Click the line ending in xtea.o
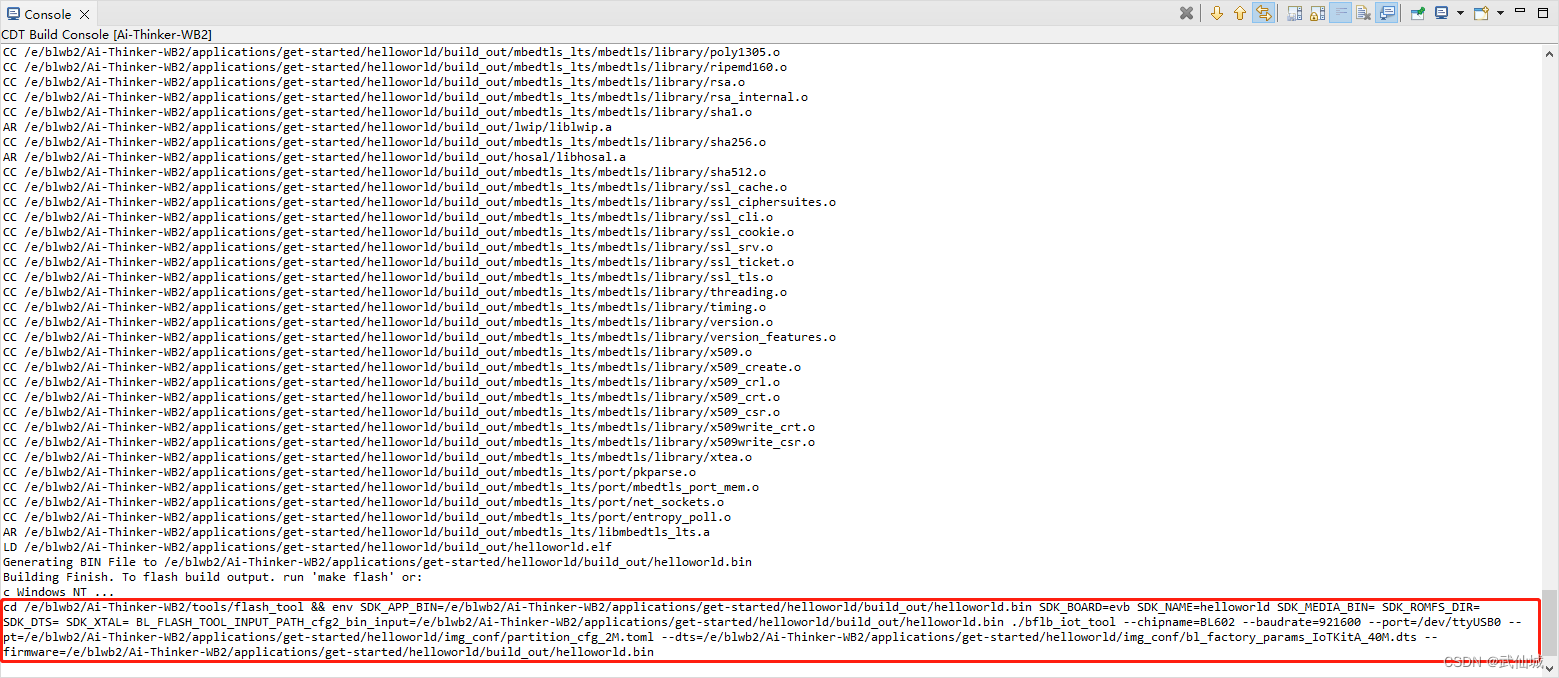1559x678 pixels. point(377,457)
